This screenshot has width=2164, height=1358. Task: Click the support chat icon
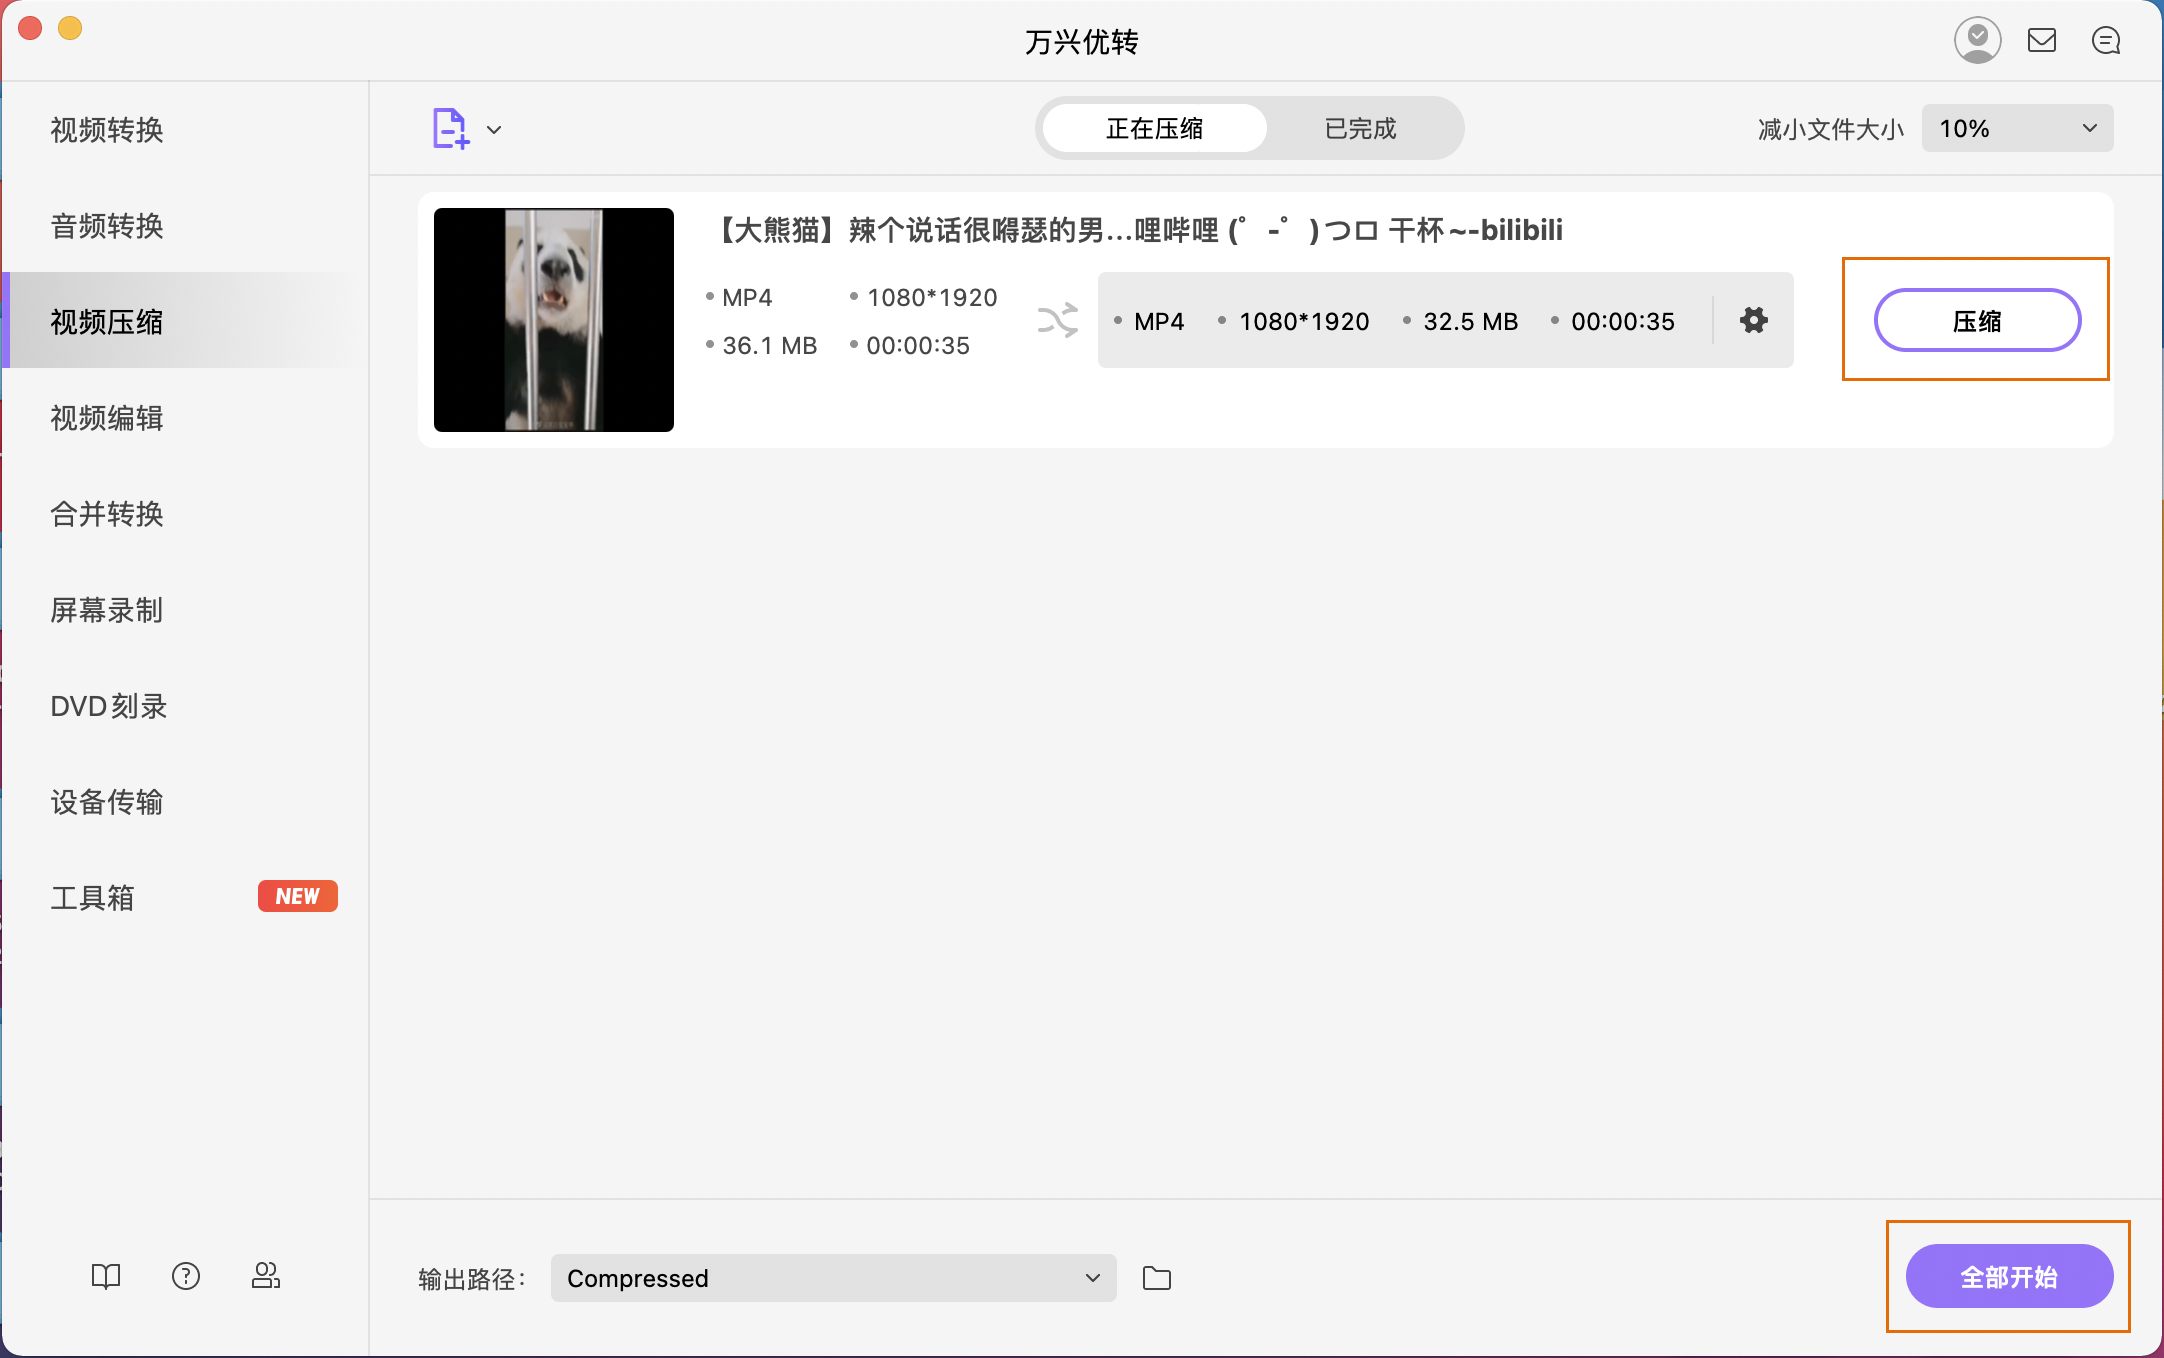coord(2106,40)
